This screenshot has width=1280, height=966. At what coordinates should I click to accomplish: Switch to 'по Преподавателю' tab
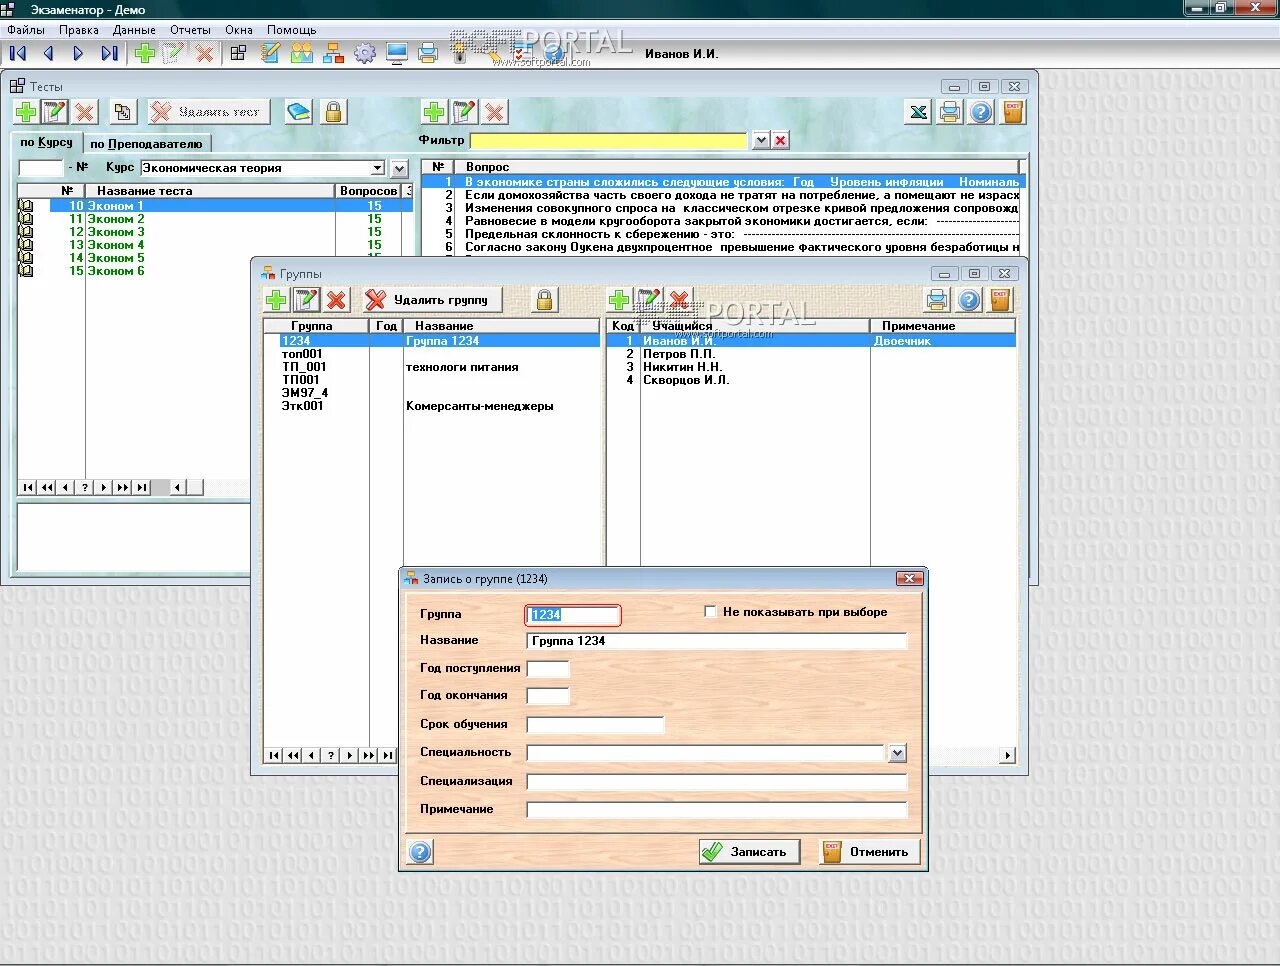pyautogui.click(x=146, y=144)
